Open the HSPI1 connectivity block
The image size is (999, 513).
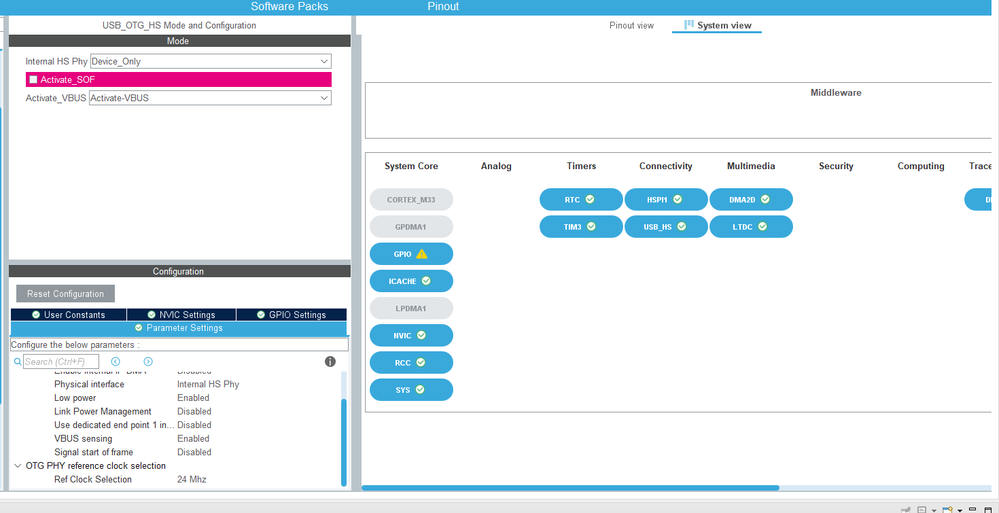666,199
